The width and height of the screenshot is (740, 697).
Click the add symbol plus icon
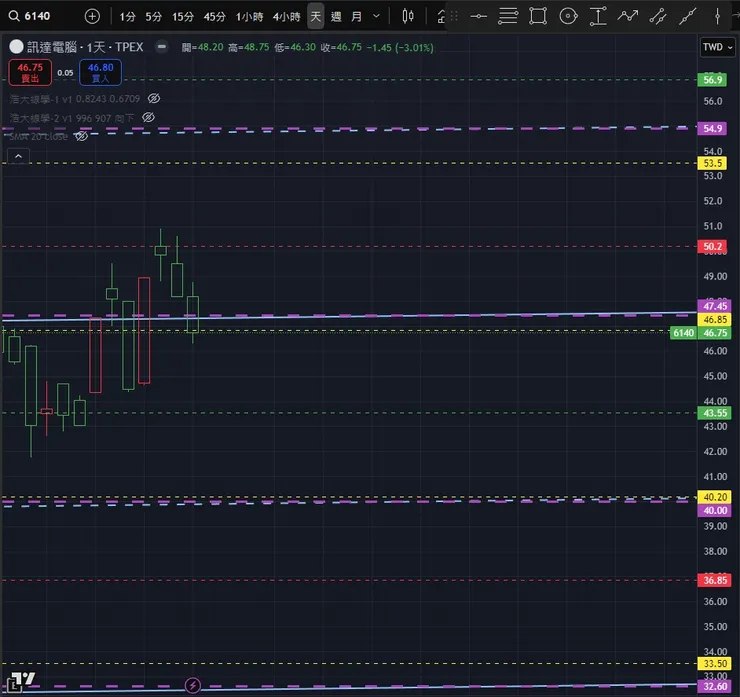point(92,17)
